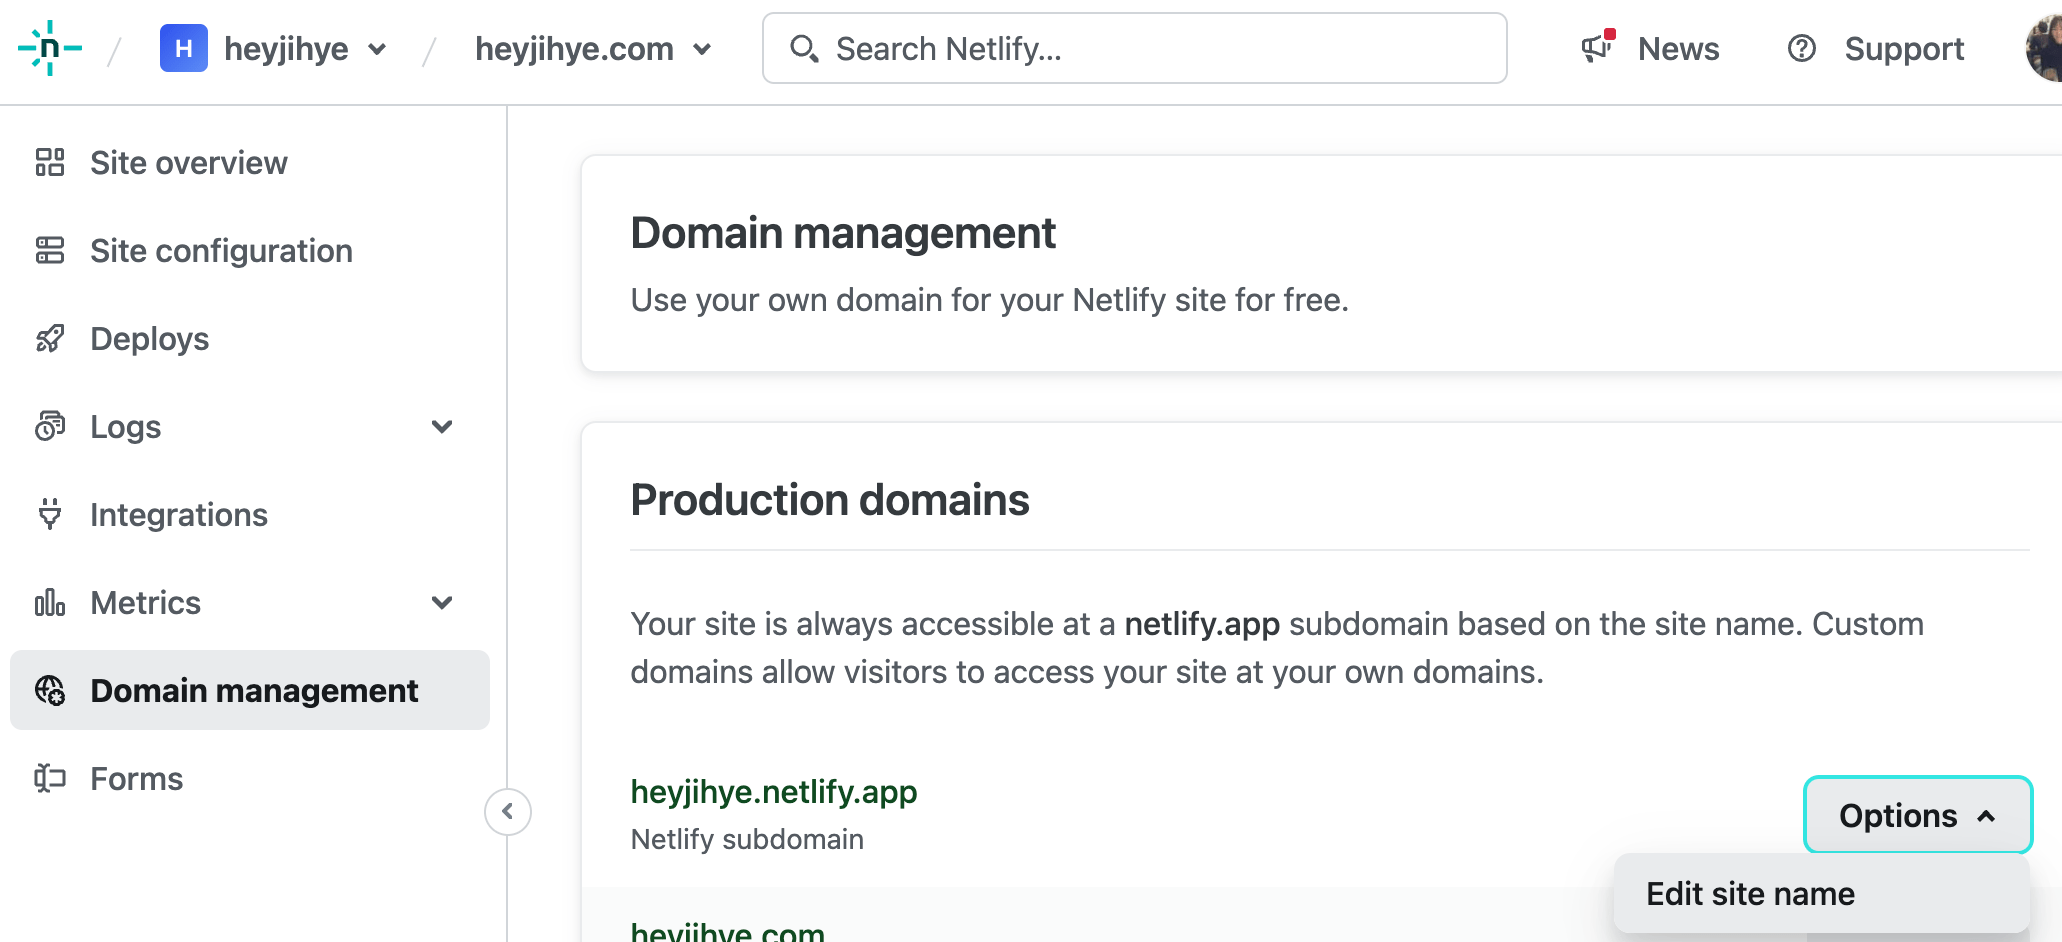2062x942 pixels.
Task: Click the Site overview grid icon
Action: [x=50, y=162]
